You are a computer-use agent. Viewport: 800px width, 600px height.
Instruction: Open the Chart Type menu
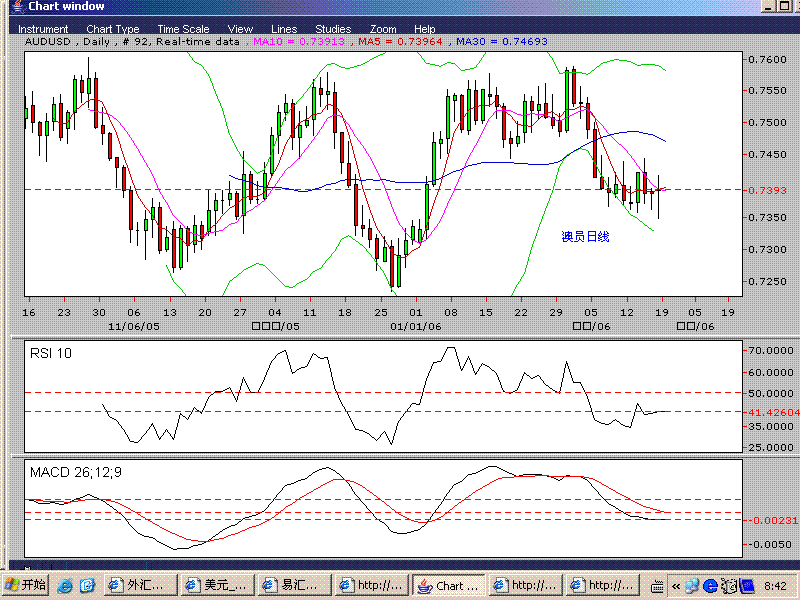pos(113,29)
